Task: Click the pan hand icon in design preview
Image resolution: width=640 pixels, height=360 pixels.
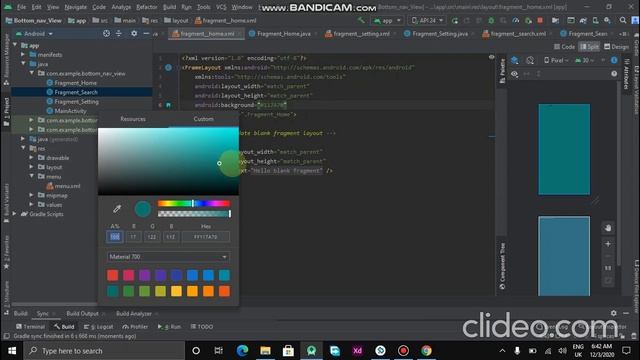Action: (x=608, y=228)
